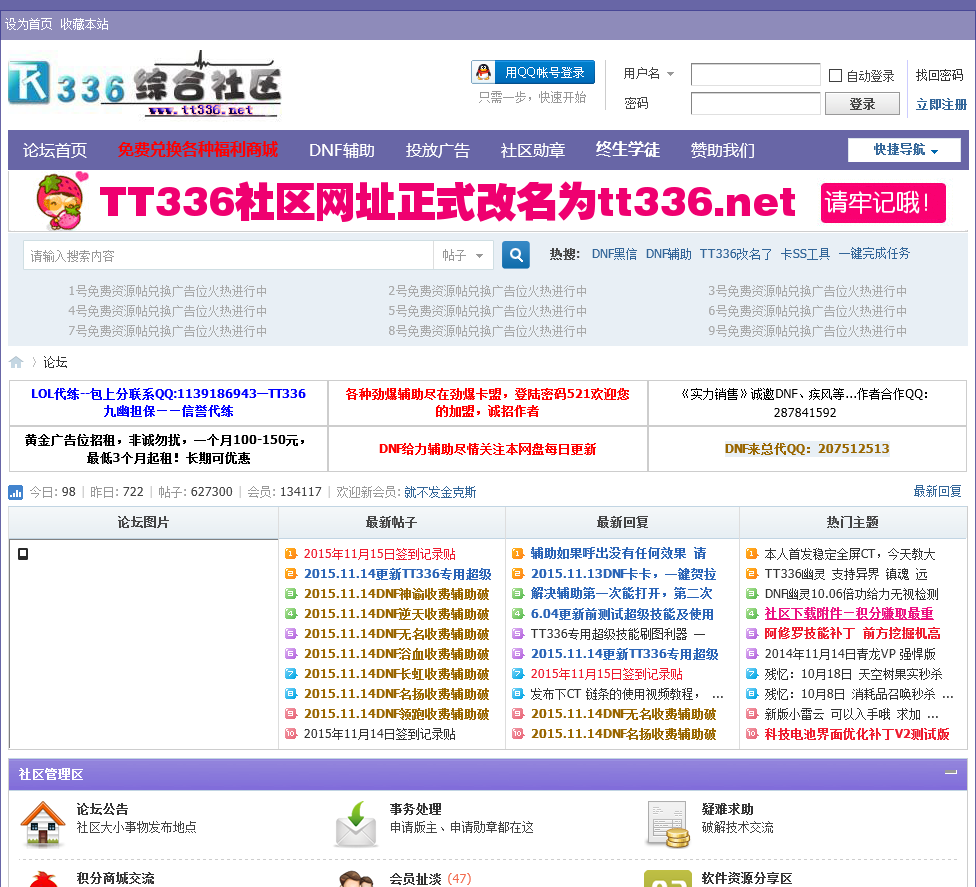This screenshot has width=976, height=887.
Task: Open the 用户名 login type dropdown
Action: (649, 73)
